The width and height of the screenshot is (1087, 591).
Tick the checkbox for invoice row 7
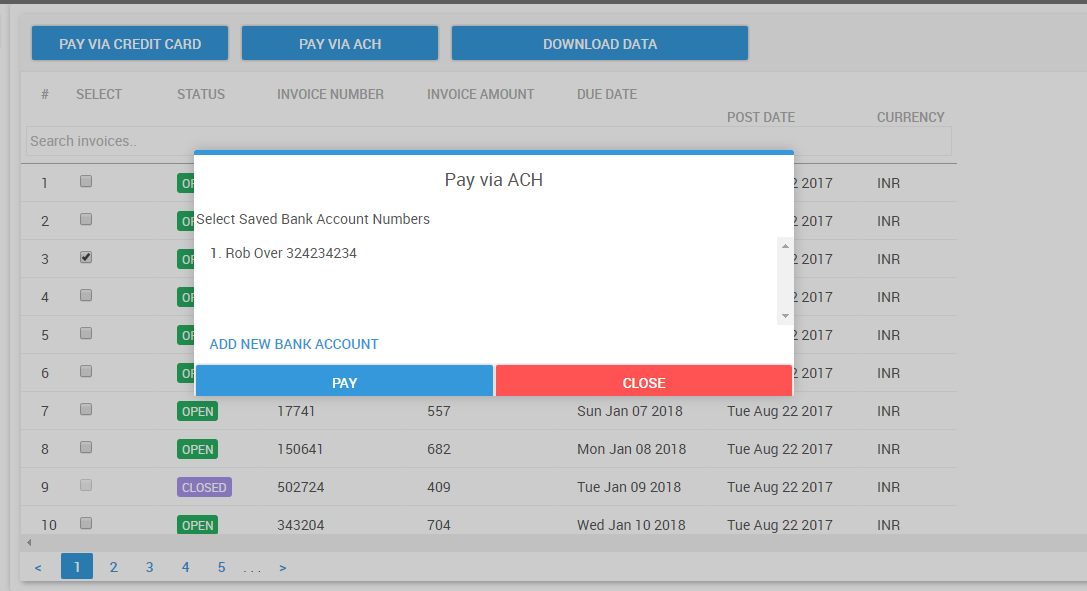[x=86, y=409]
